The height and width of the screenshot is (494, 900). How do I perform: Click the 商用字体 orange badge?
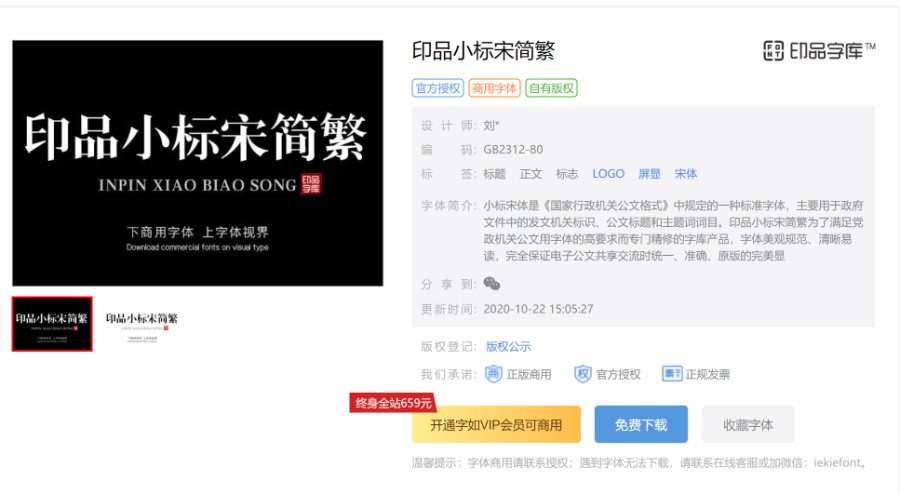point(494,88)
